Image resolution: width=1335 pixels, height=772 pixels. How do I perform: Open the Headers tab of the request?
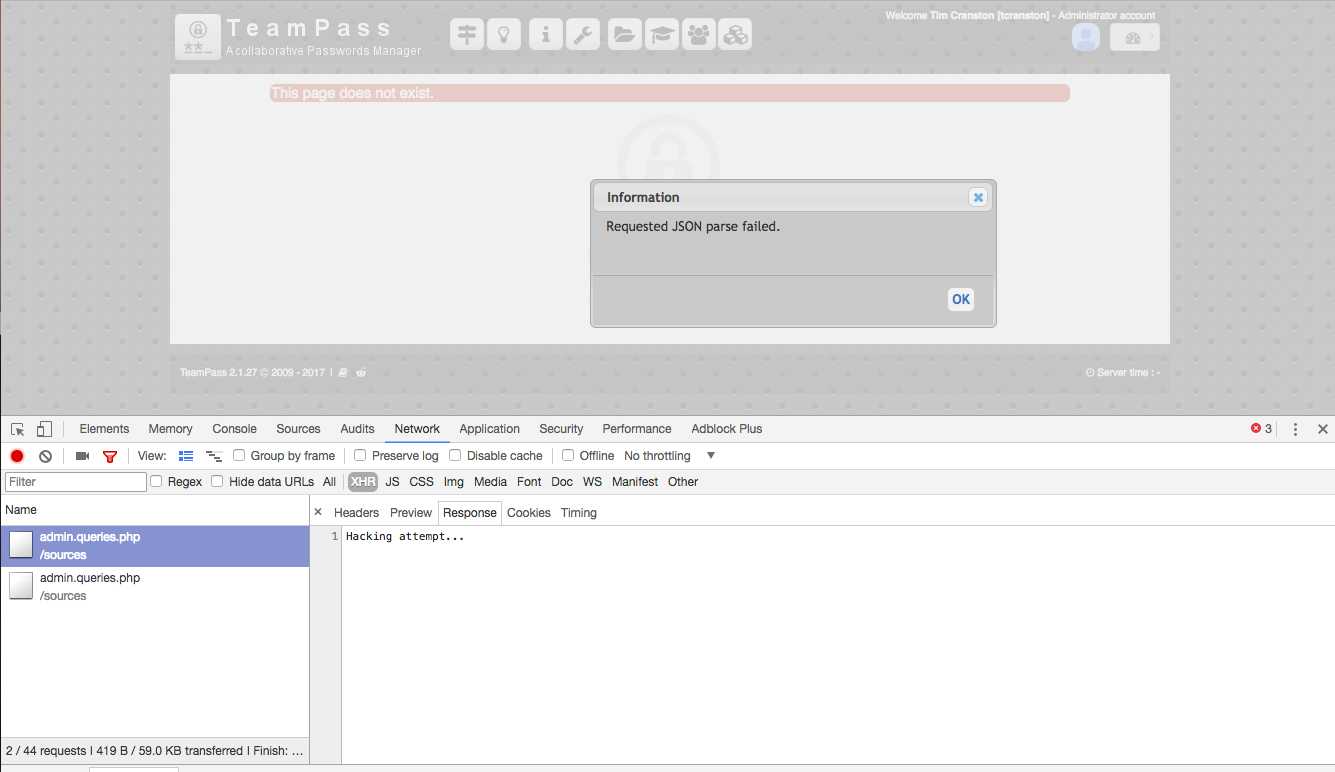coord(357,513)
